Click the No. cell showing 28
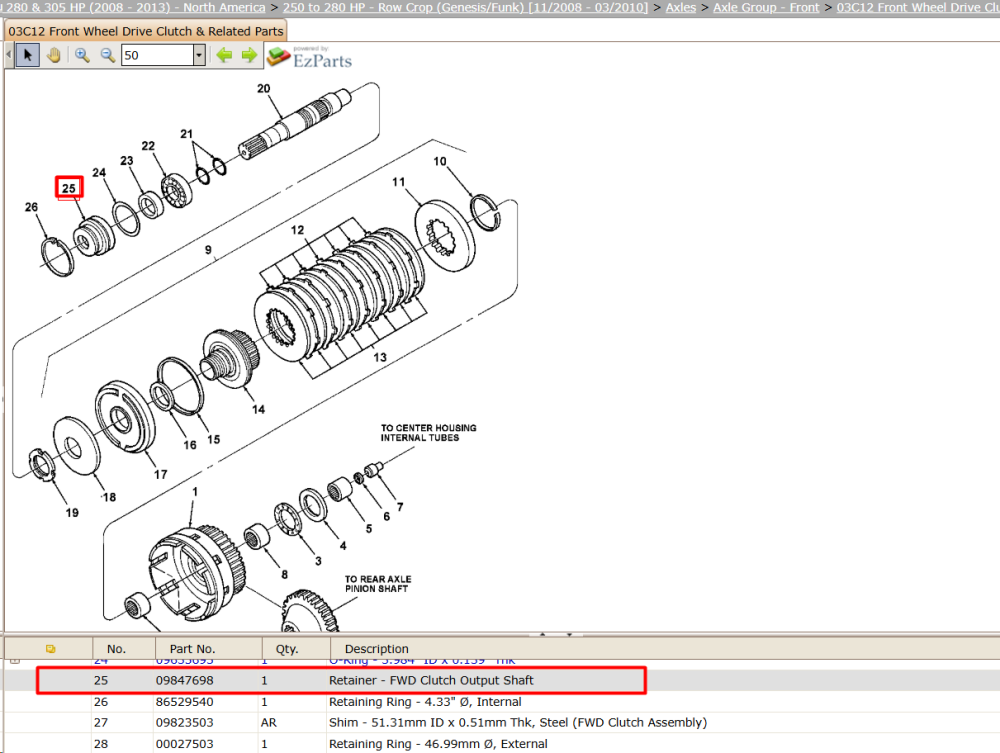The height and width of the screenshot is (753, 1000). pyautogui.click(x=101, y=744)
